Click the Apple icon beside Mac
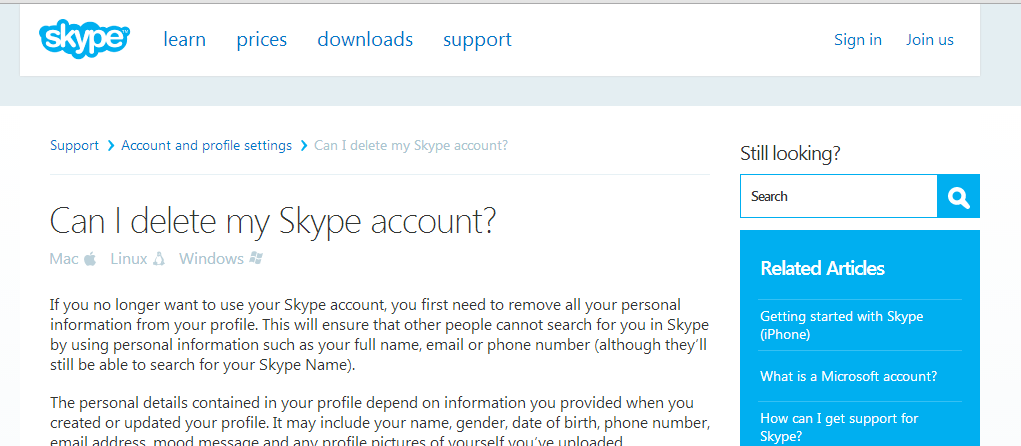The height and width of the screenshot is (446, 1021). [90, 259]
